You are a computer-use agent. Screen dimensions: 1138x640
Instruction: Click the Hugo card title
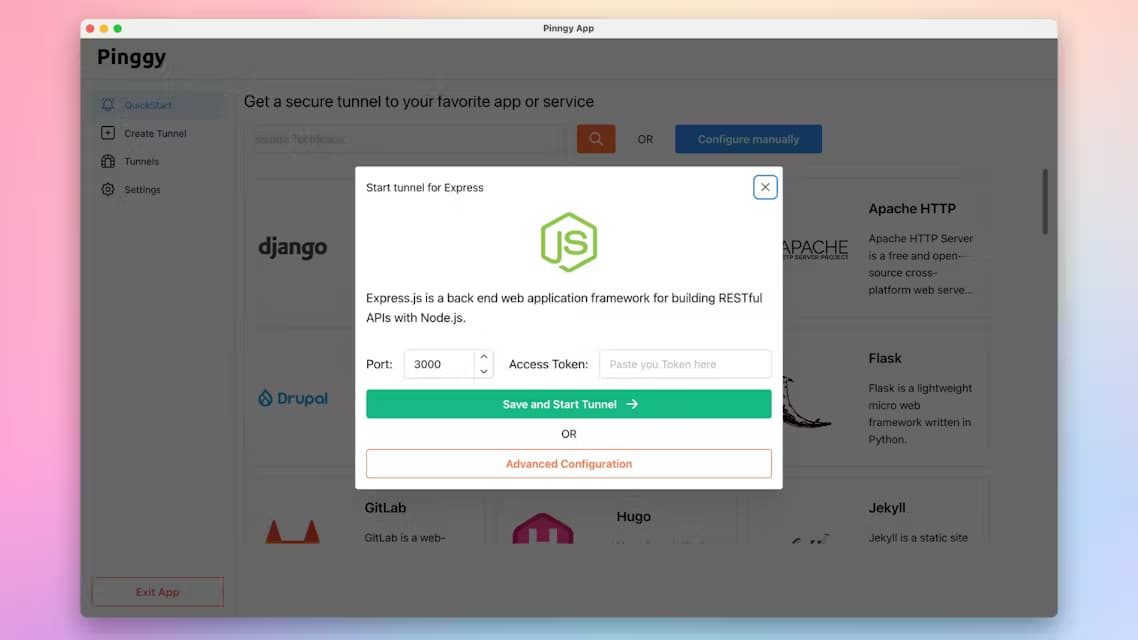click(x=634, y=517)
